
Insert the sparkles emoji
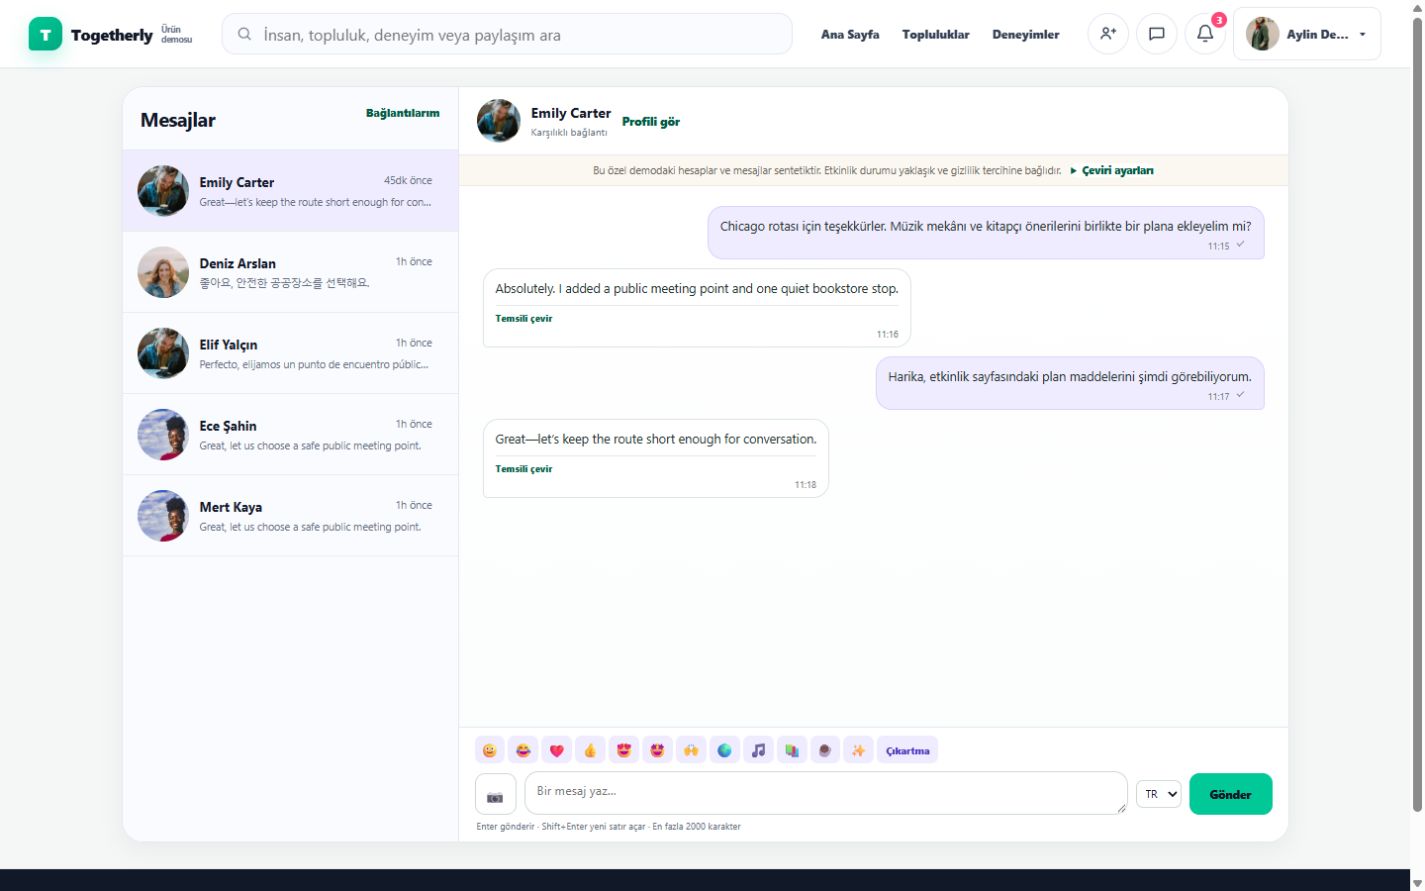pos(858,751)
